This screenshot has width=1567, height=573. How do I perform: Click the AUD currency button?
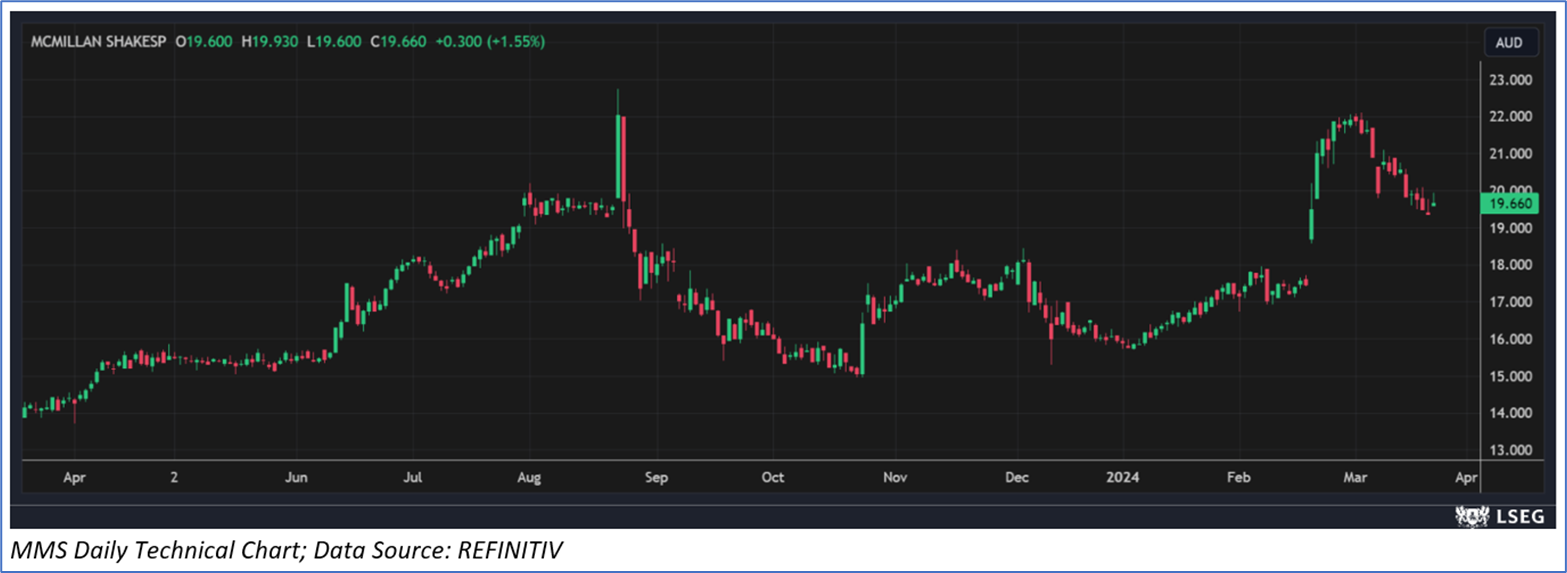[1509, 42]
